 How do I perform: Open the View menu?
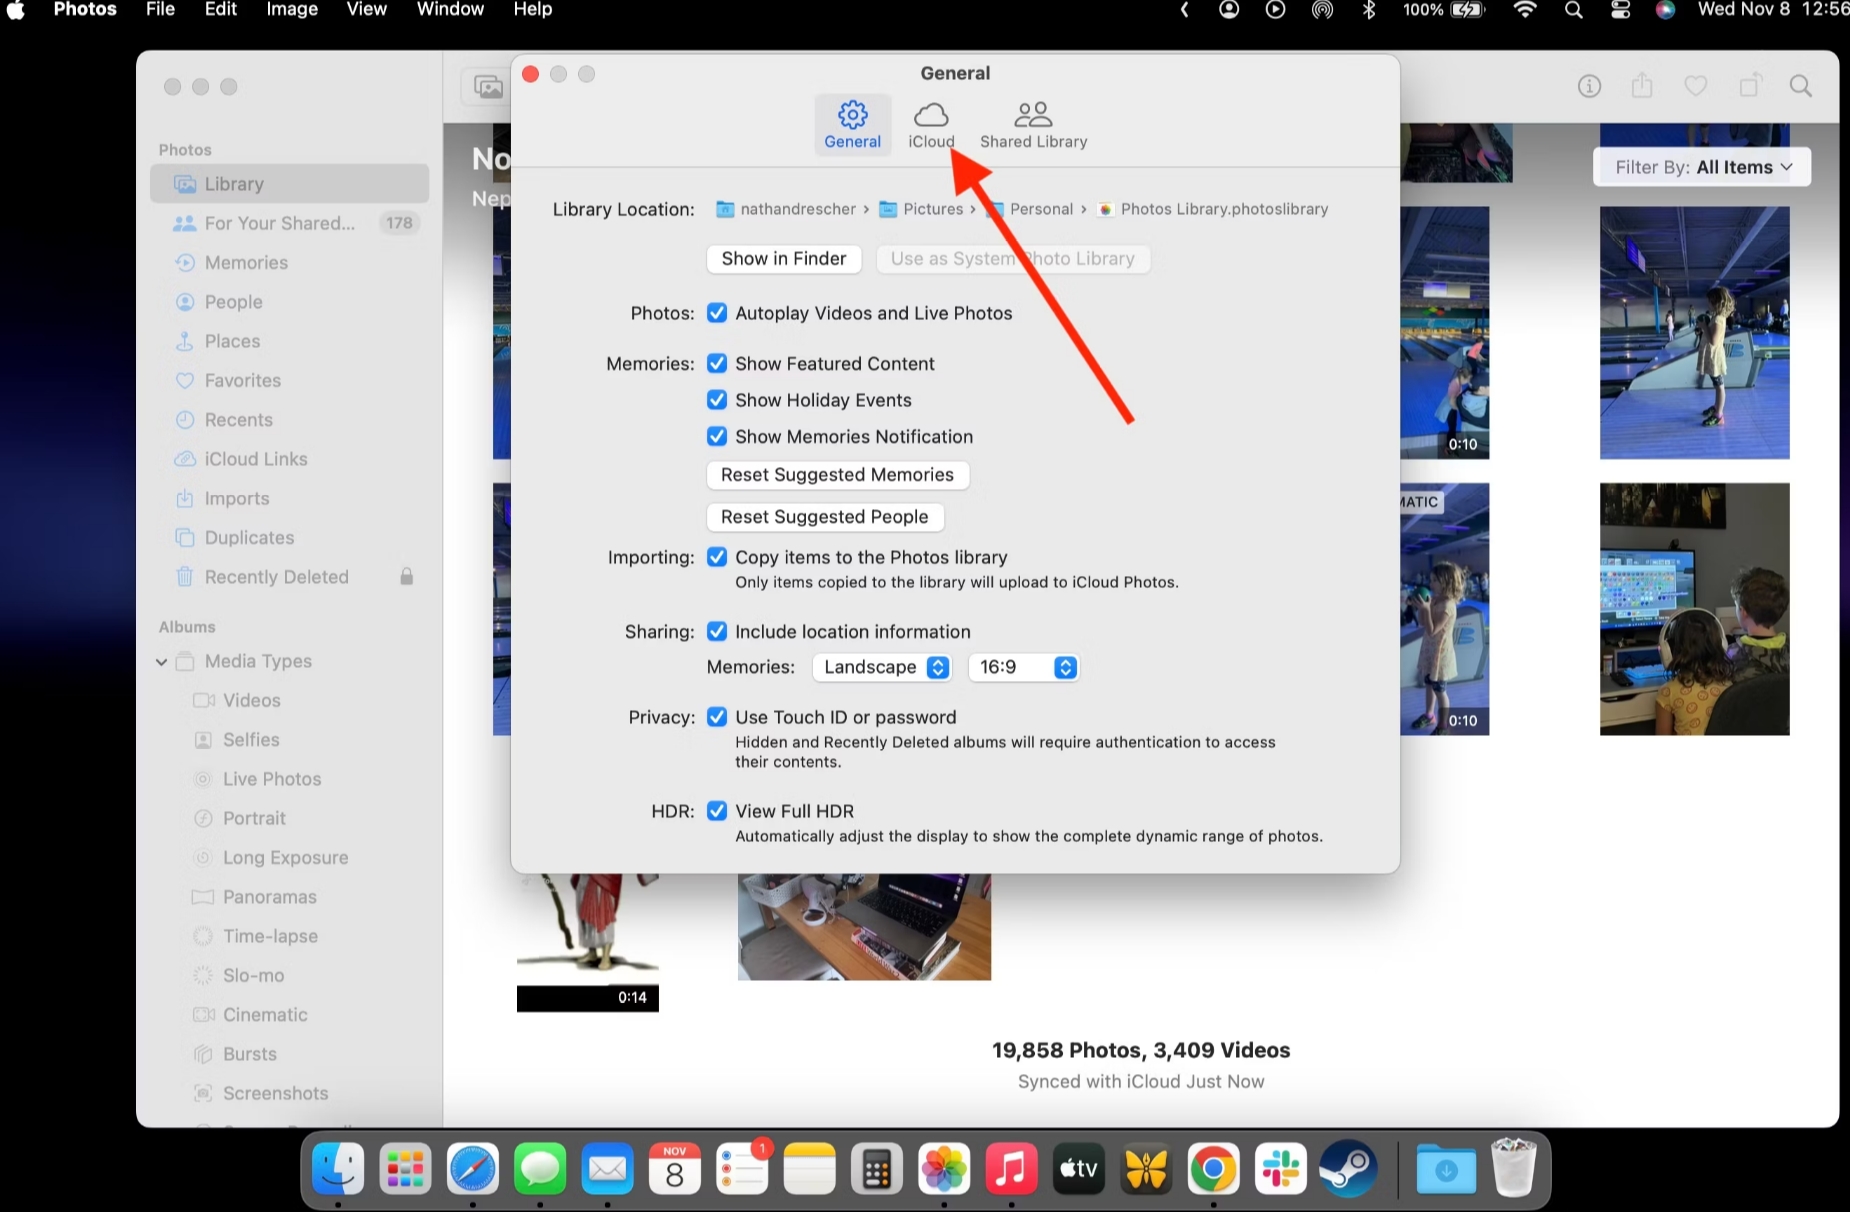(367, 10)
